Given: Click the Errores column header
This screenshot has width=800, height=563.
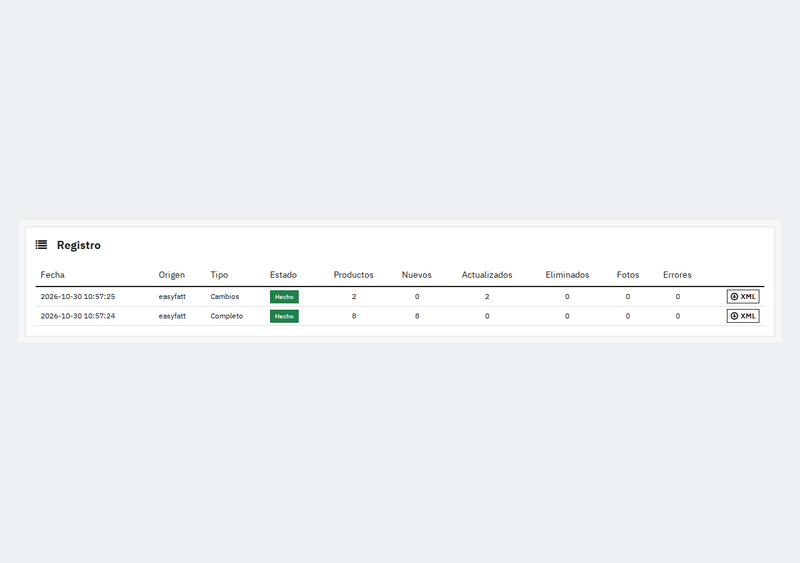Looking at the screenshot, I should tap(677, 275).
